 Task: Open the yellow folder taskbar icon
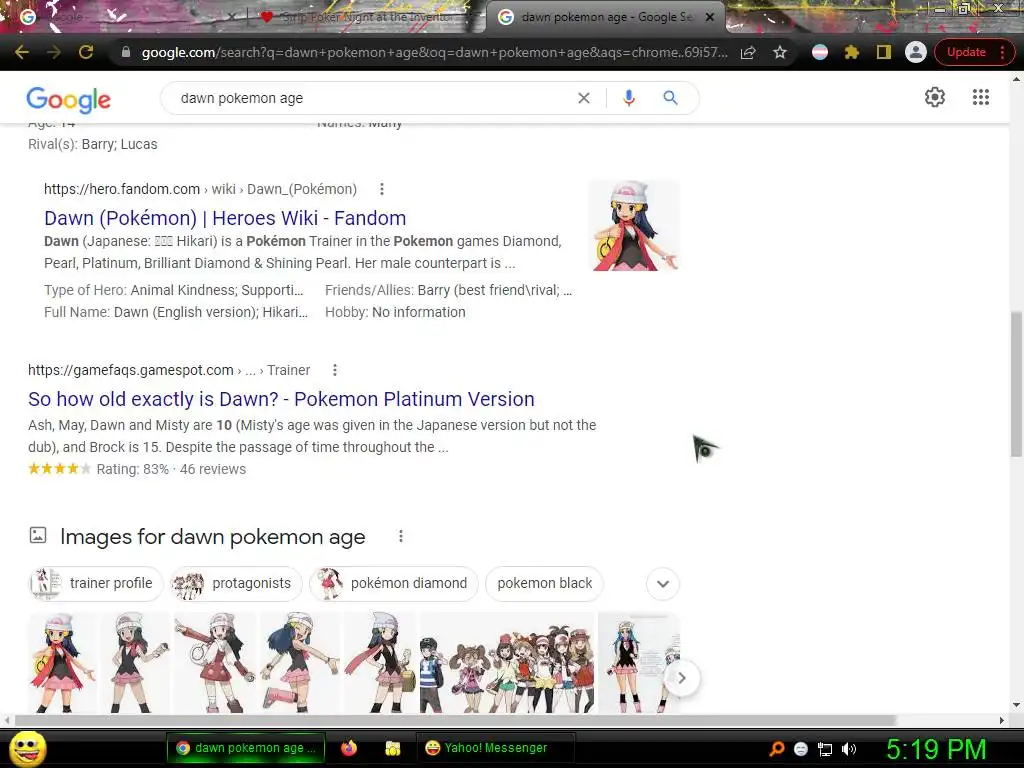(x=392, y=748)
